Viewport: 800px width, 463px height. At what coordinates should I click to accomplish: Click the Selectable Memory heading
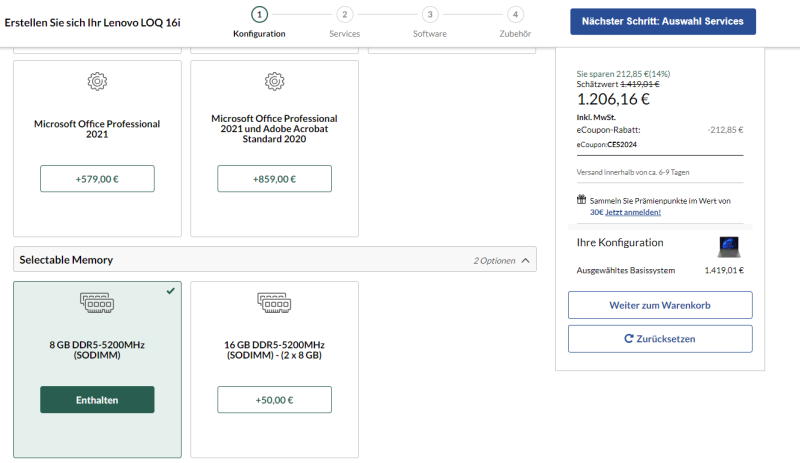coord(66,260)
